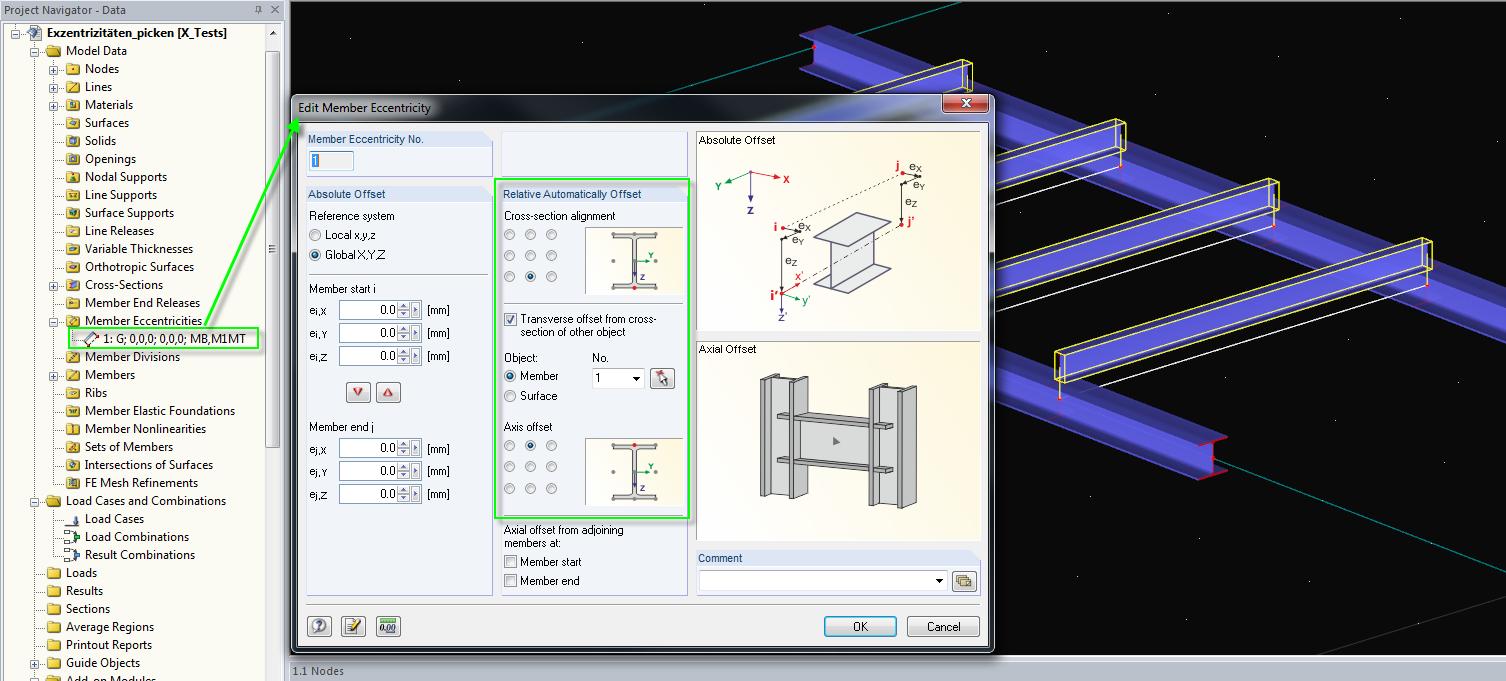Select Sets of Members tree item
The width and height of the screenshot is (1506, 681).
129,447
